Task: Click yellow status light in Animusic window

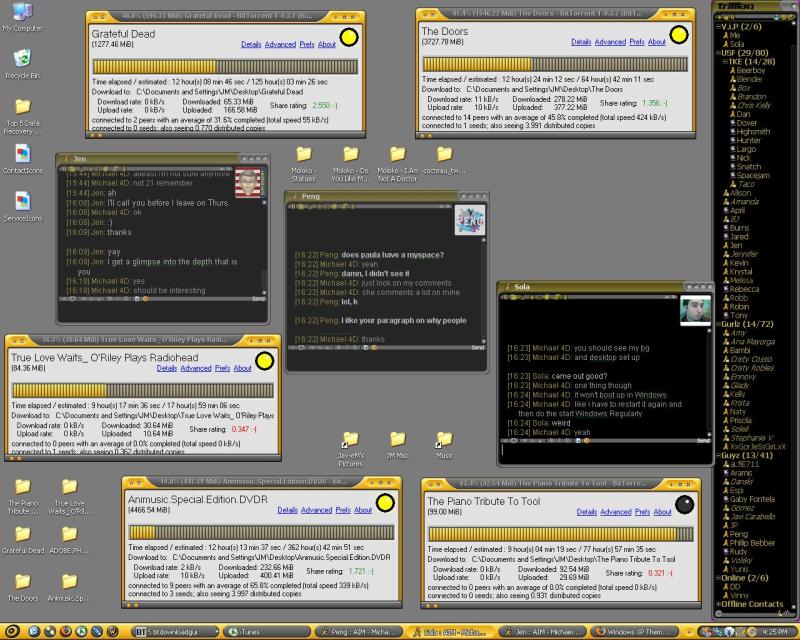Action: 385,503
